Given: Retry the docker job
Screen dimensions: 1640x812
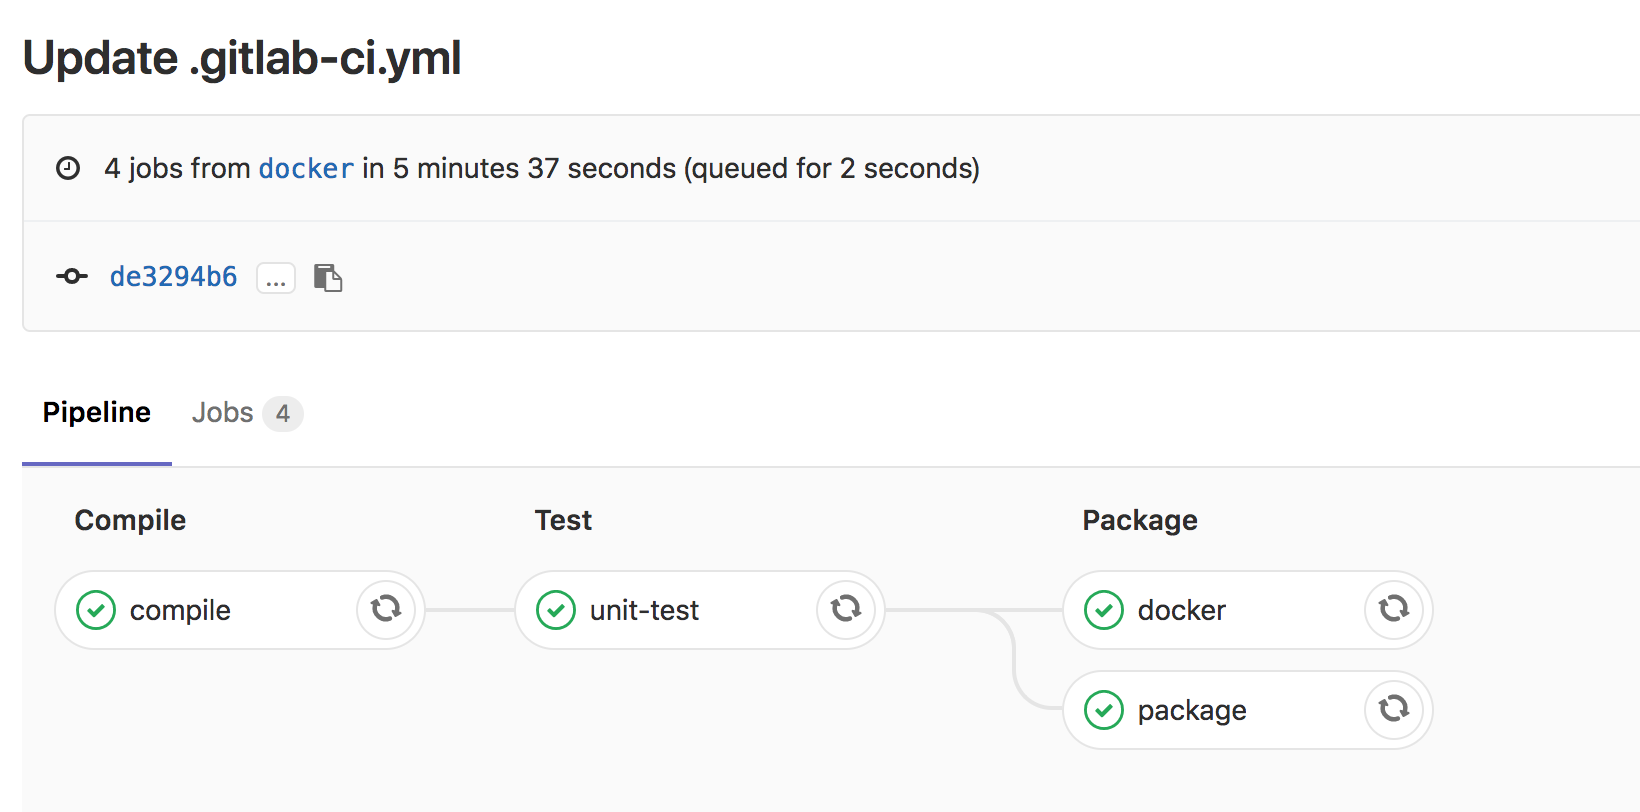Looking at the screenshot, I should (x=1394, y=609).
